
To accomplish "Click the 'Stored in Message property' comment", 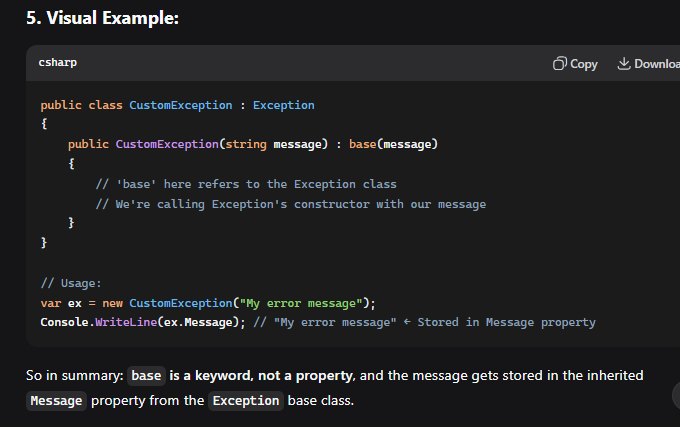I will 505,322.
